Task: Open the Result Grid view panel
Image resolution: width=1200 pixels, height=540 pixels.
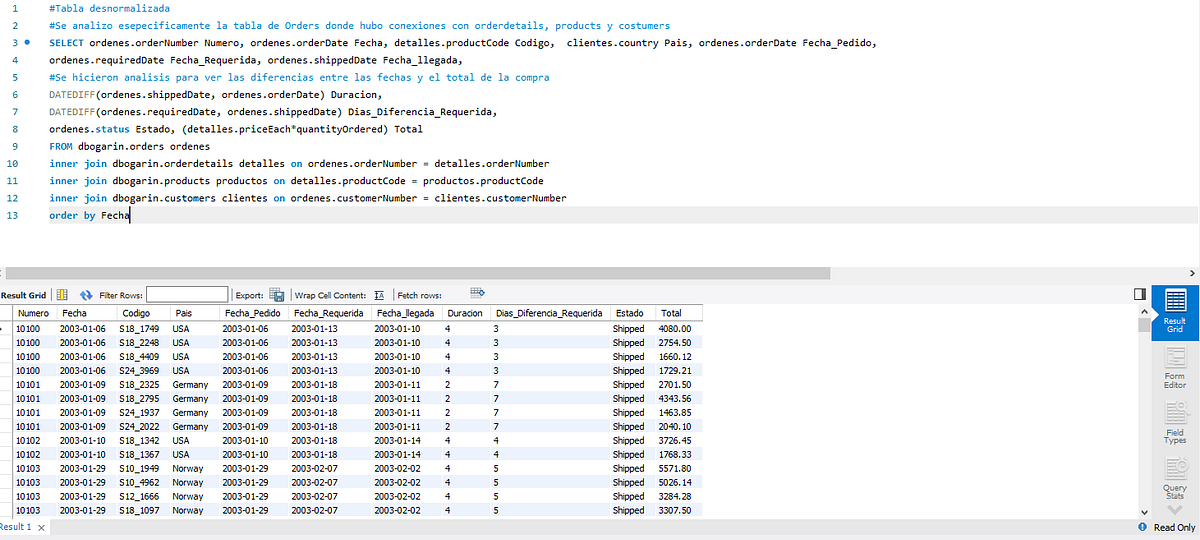Action: [x=1174, y=312]
